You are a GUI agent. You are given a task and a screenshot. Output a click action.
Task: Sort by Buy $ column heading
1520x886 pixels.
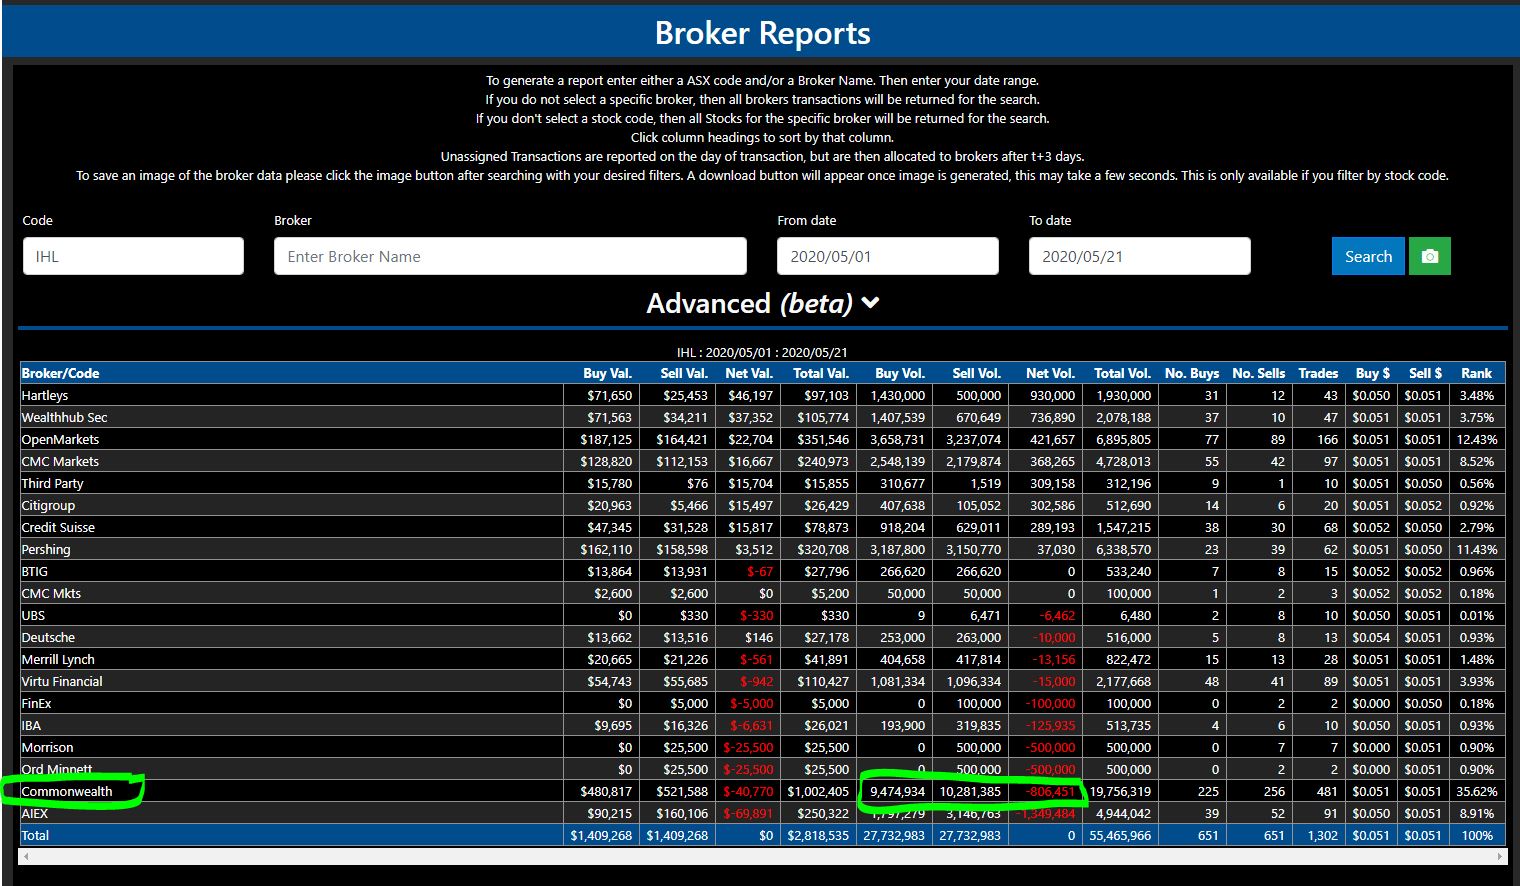pyautogui.click(x=1373, y=373)
